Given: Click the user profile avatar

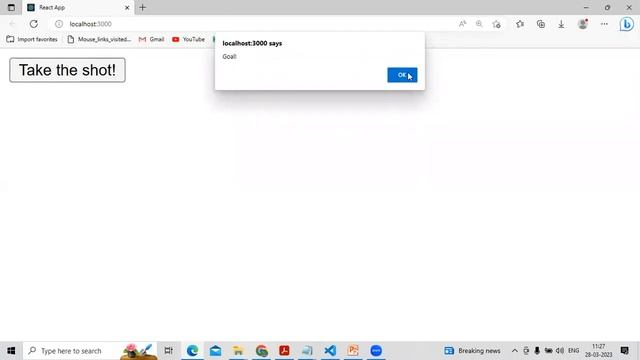Looking at the screenshot, I should 582,24.
